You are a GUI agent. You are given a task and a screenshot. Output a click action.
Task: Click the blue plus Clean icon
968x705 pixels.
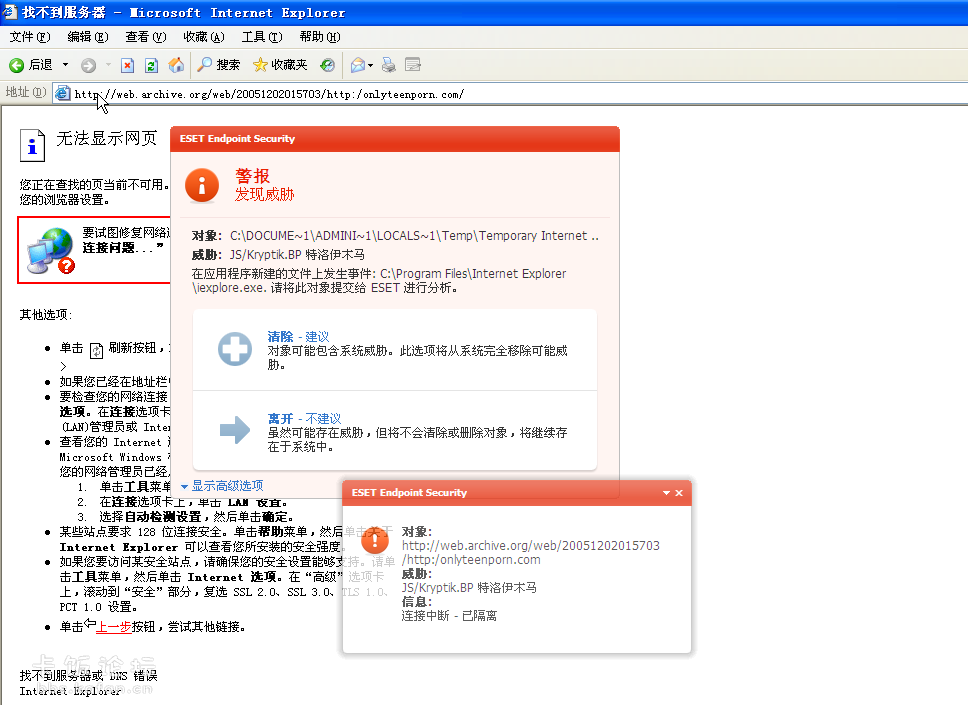pyautogui.click(x=235, y=349)
